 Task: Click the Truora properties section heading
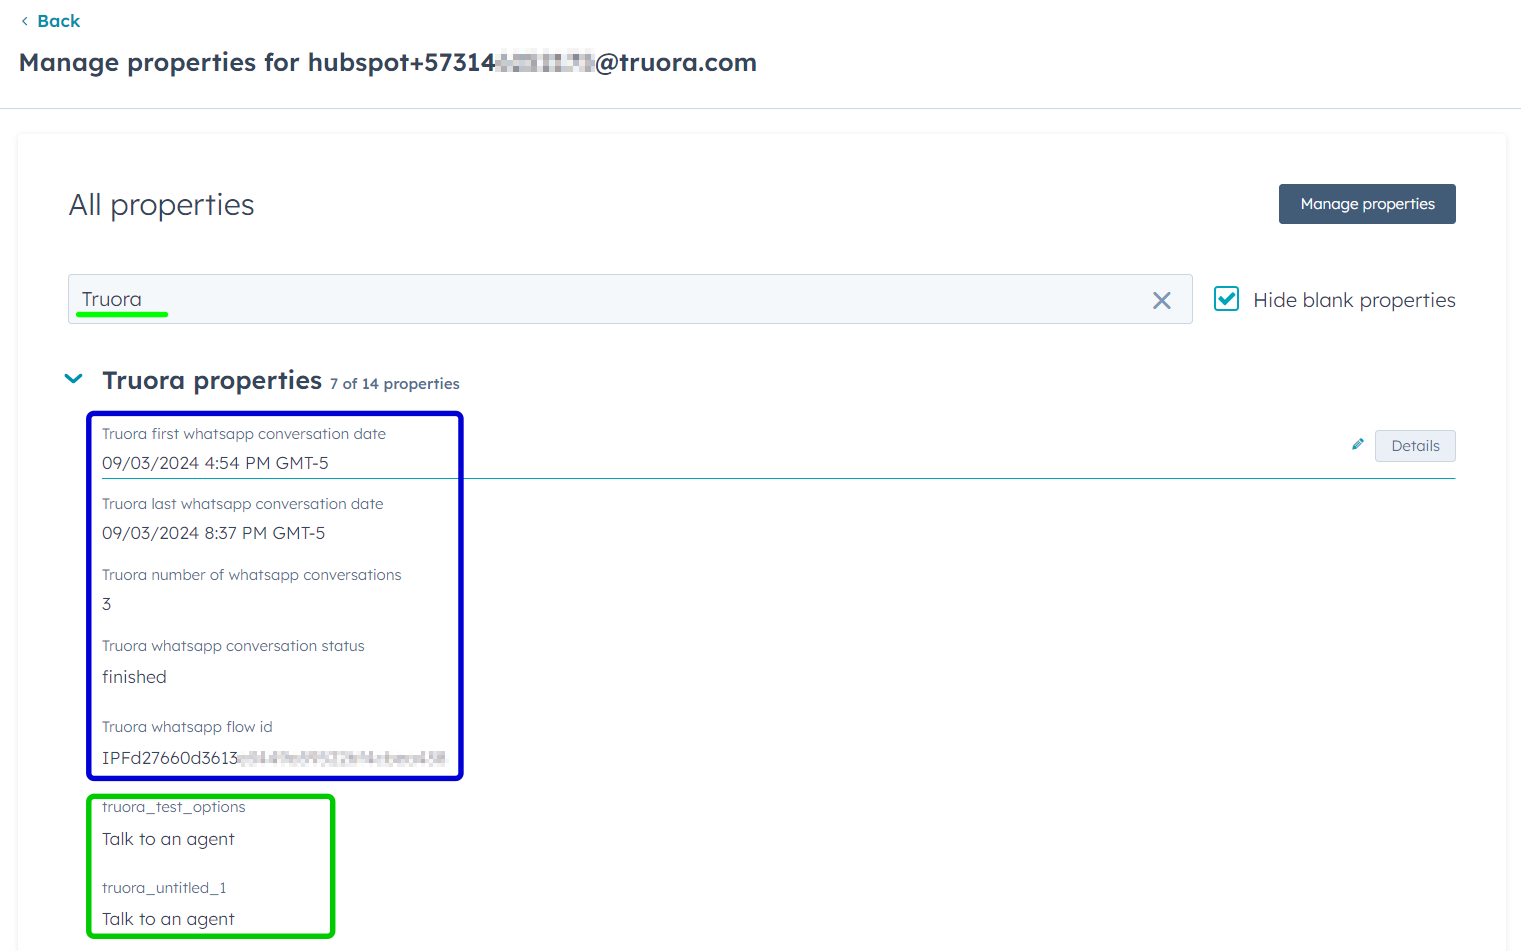coord(212,381)
